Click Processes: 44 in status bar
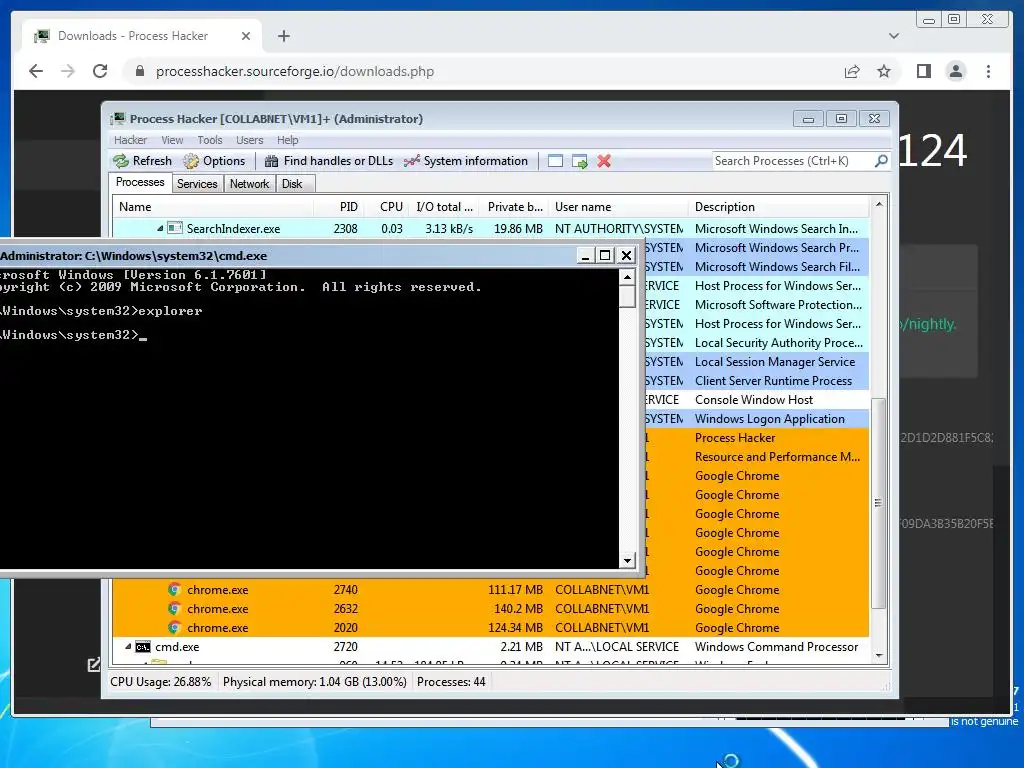This screenshot has height=768, width=1024. coord(451,682)
